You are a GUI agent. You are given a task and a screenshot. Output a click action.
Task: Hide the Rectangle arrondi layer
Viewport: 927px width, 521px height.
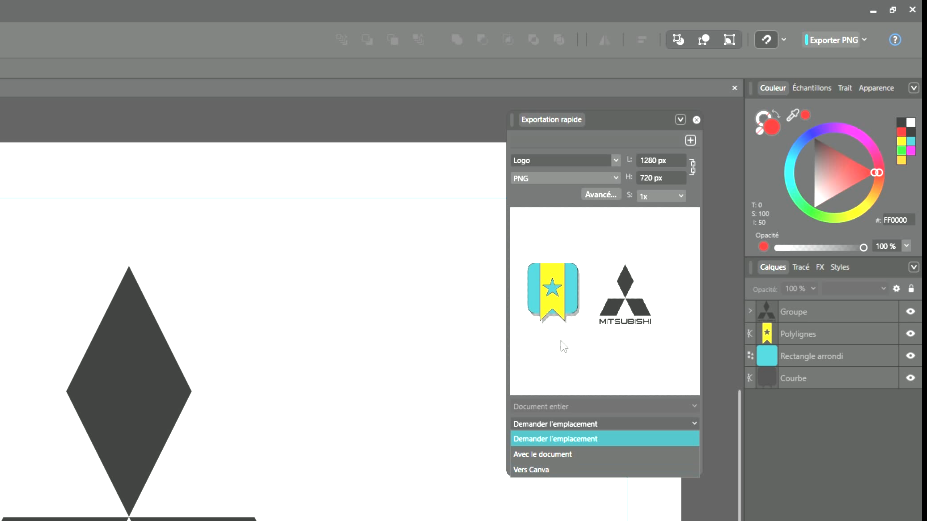(x=910, y=356)
